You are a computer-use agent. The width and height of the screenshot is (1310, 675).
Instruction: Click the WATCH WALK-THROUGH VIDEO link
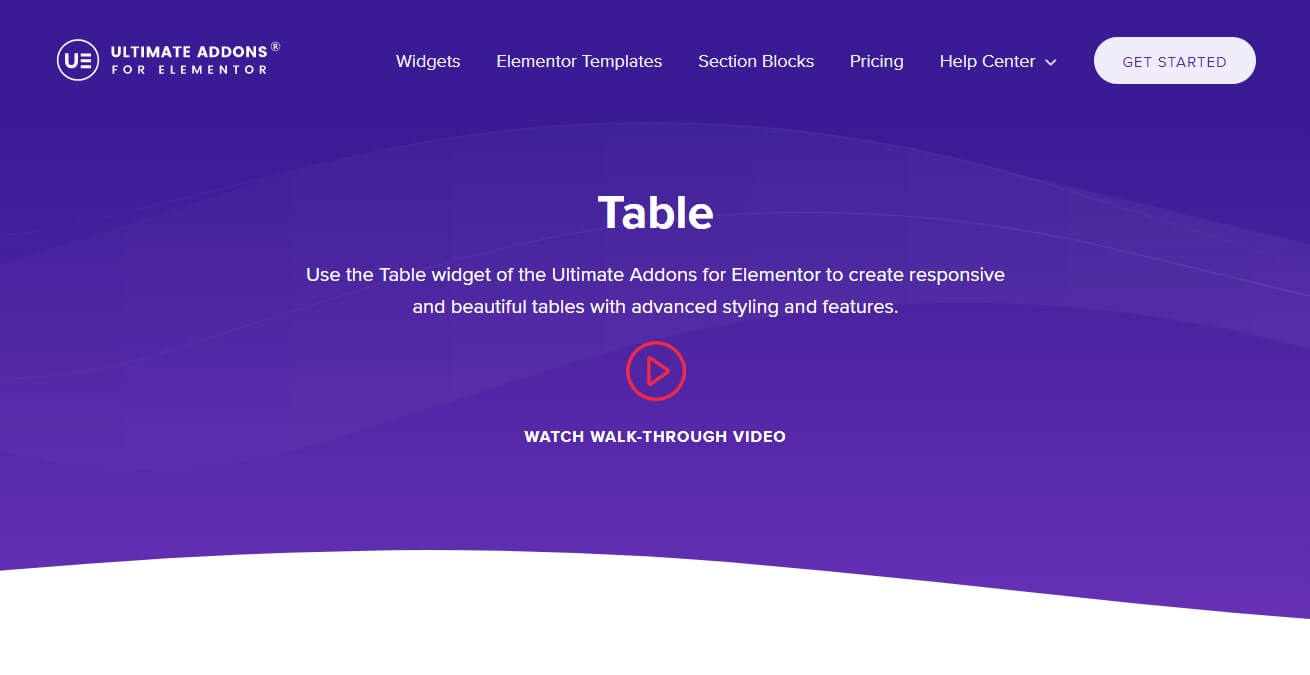[x=655, y=436]
